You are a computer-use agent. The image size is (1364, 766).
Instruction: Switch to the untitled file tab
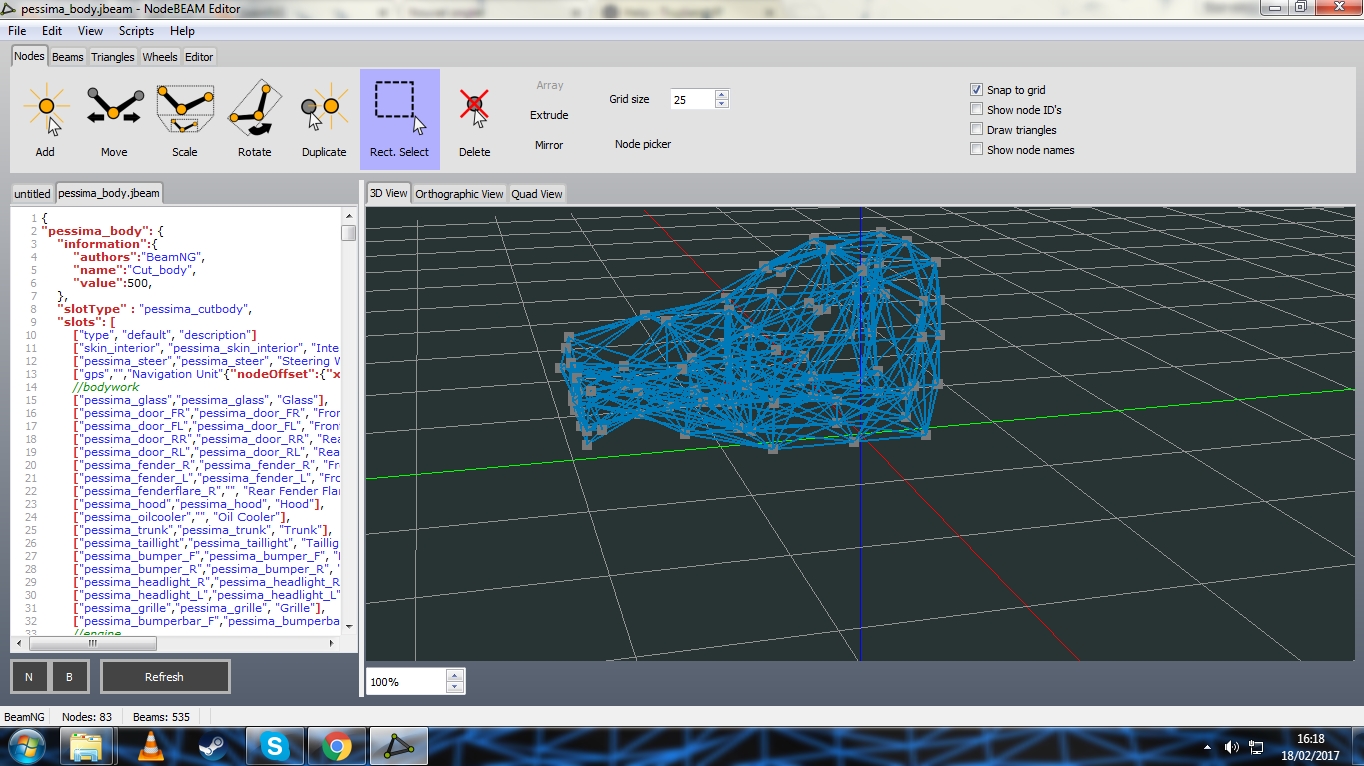coord(32,194)
